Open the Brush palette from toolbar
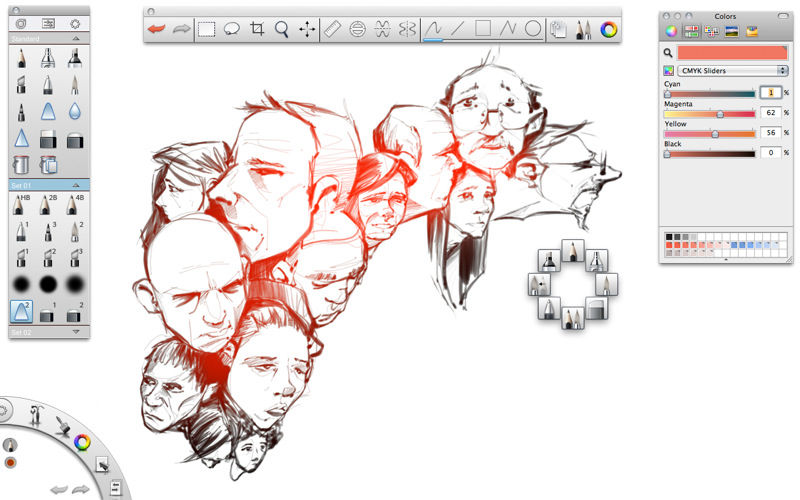 click(x=583, y=30)
